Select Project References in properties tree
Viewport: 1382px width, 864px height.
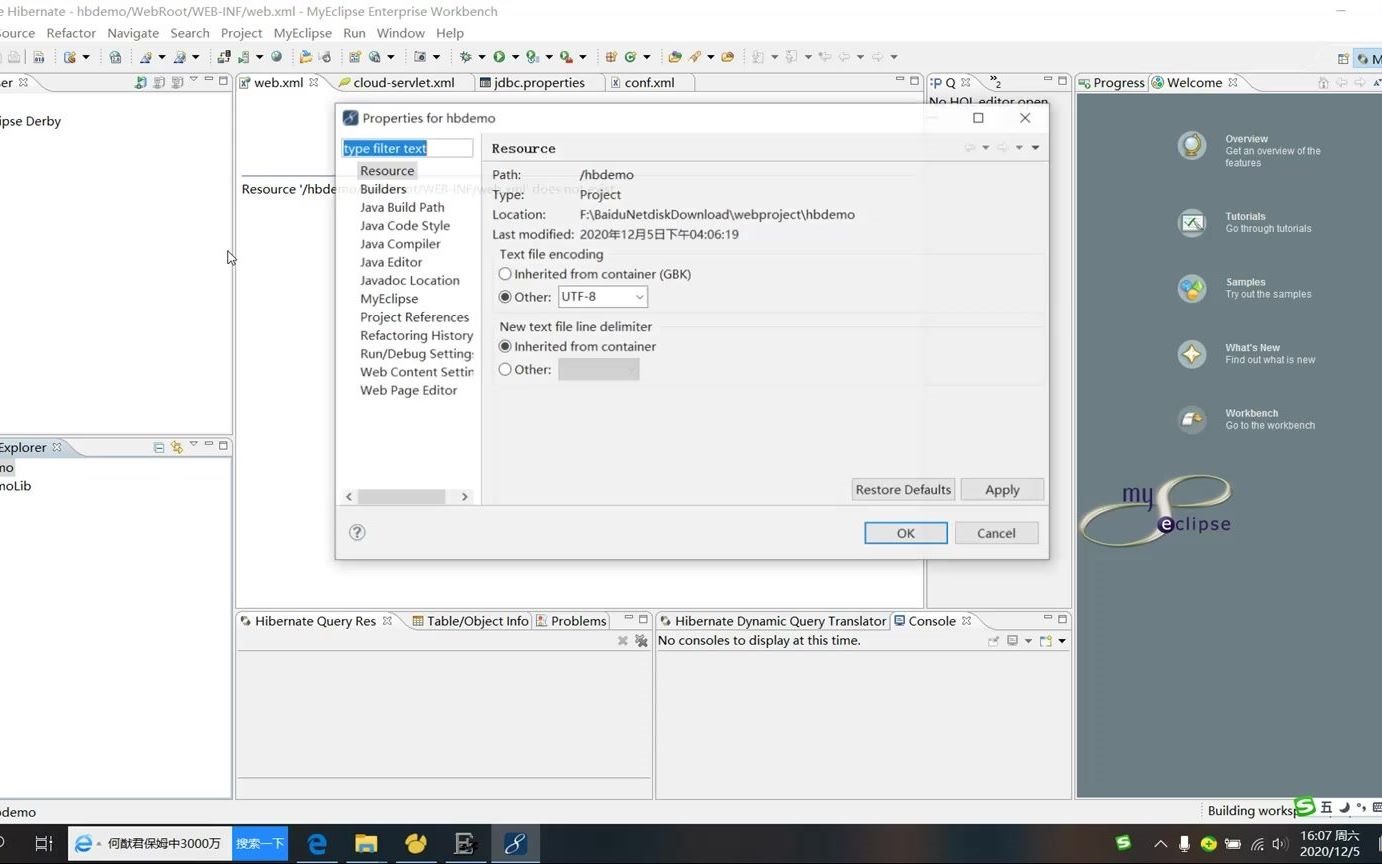pos(414,317)
